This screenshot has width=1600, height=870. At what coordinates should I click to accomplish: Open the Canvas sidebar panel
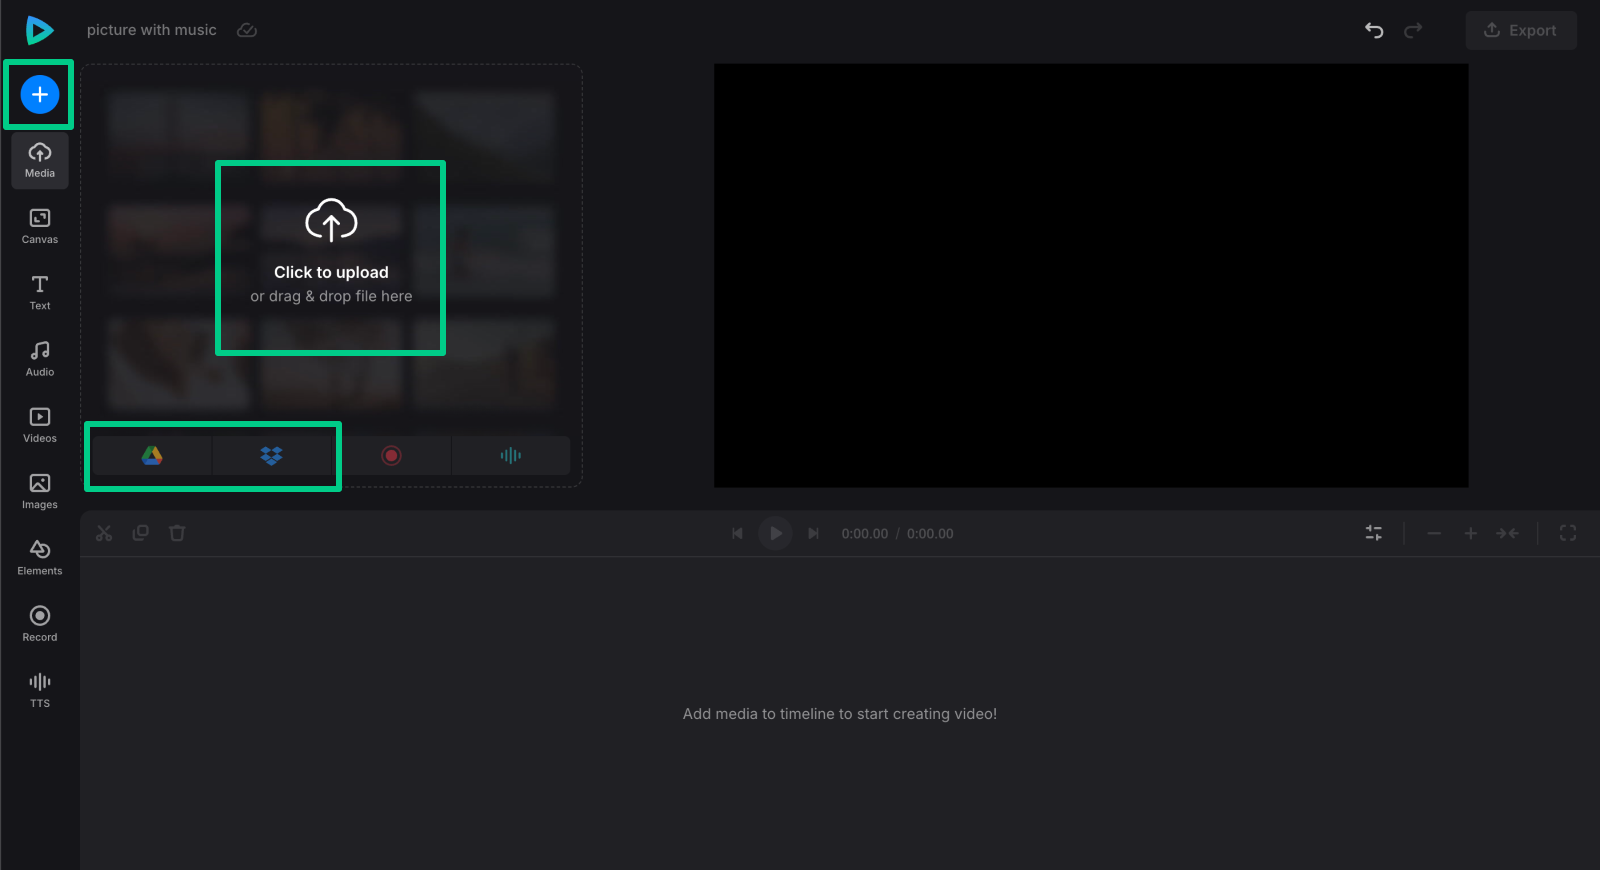coord(40,226)
